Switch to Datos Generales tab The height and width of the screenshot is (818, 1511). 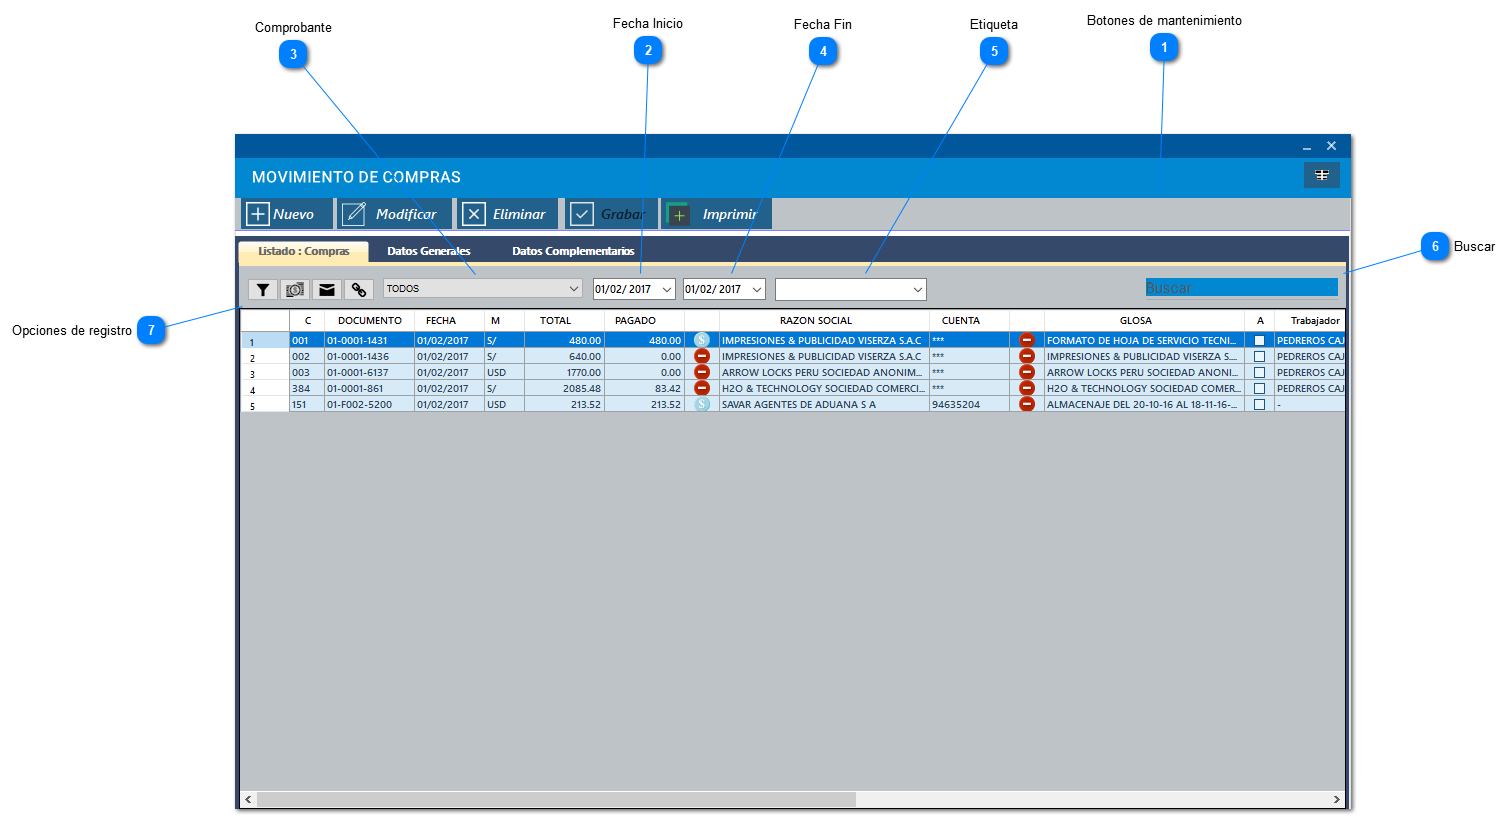tap(429, 252)
